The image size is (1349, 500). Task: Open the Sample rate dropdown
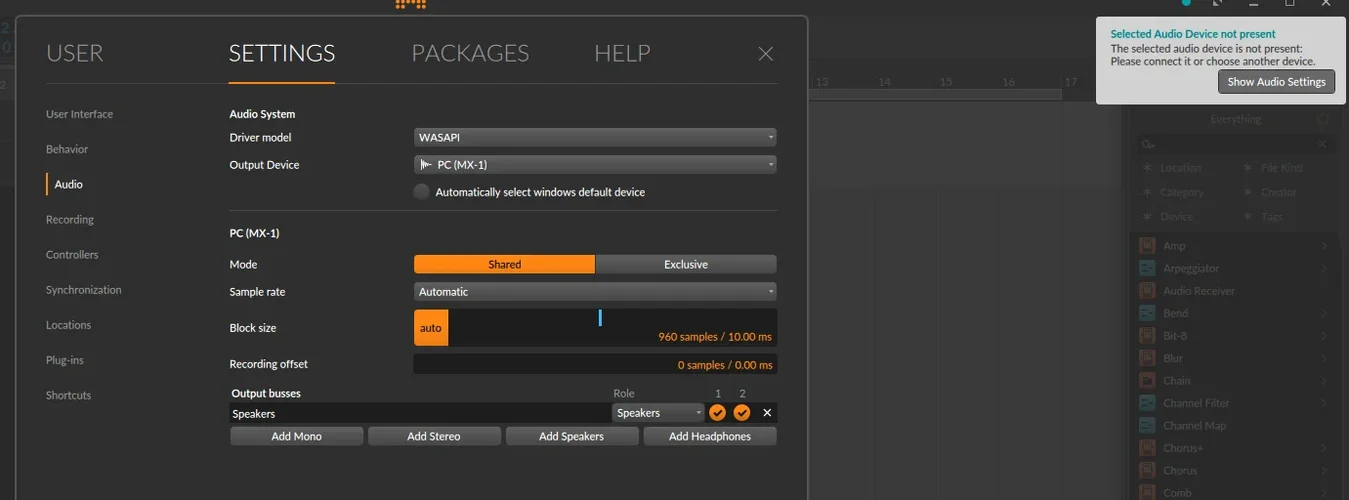pyautogui.click(x=595, y=292)
